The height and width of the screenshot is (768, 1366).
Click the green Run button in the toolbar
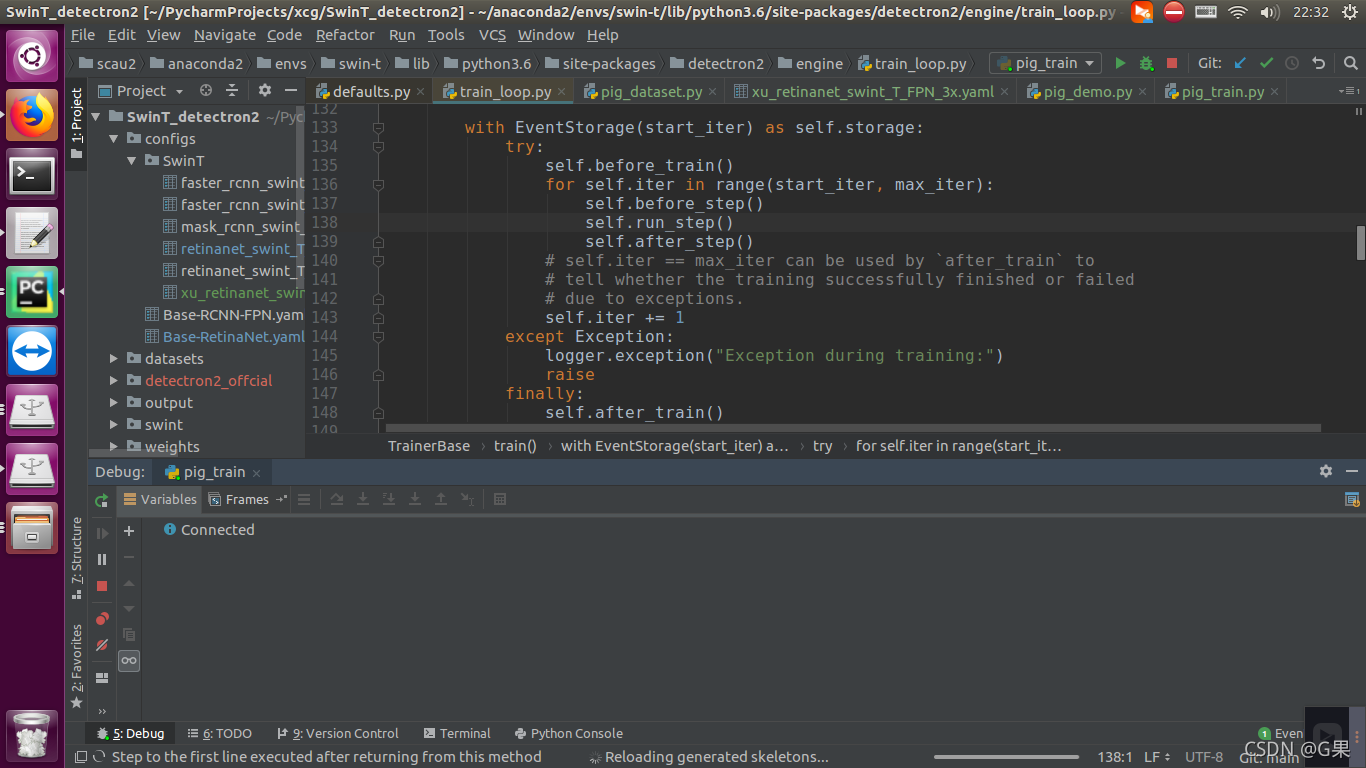pyautogui.click(x=1120, y=63)
